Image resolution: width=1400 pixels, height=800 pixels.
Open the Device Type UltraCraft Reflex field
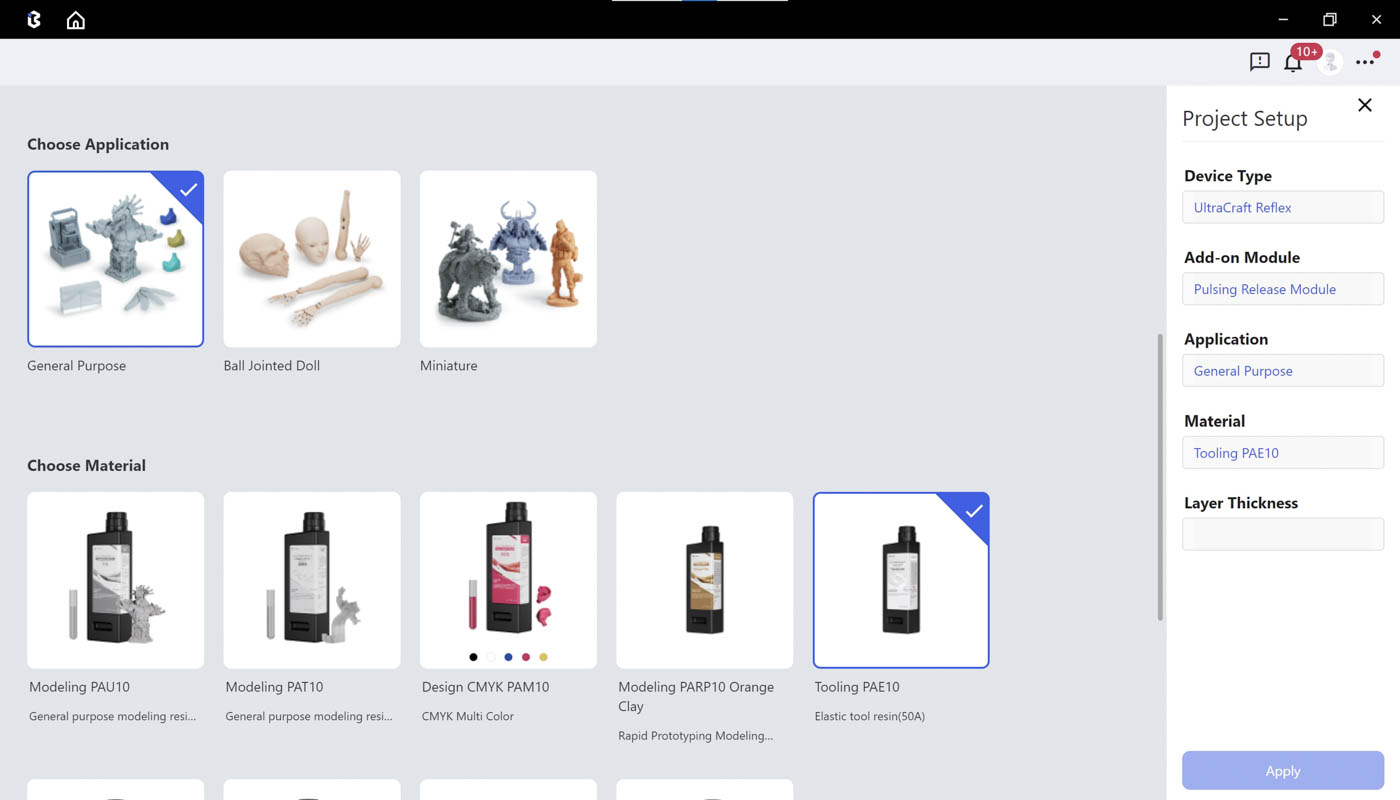point(1283,207)
